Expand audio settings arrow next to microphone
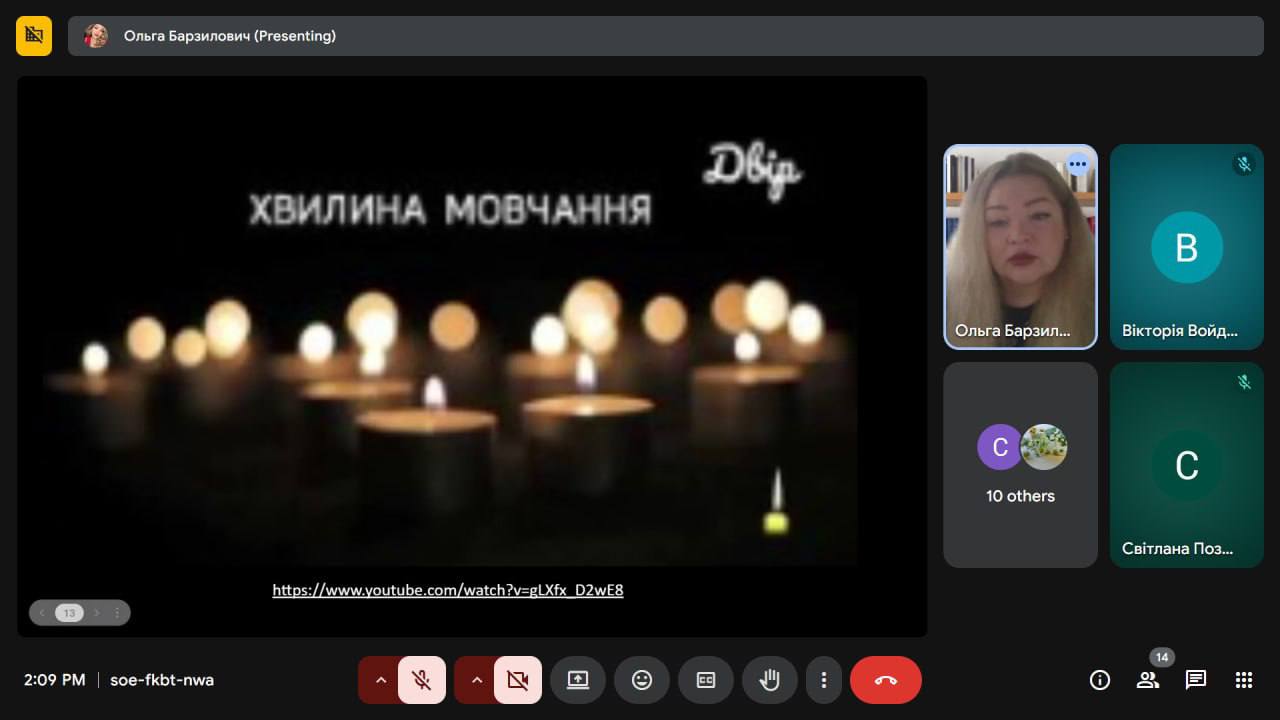 tap(380, 680)
